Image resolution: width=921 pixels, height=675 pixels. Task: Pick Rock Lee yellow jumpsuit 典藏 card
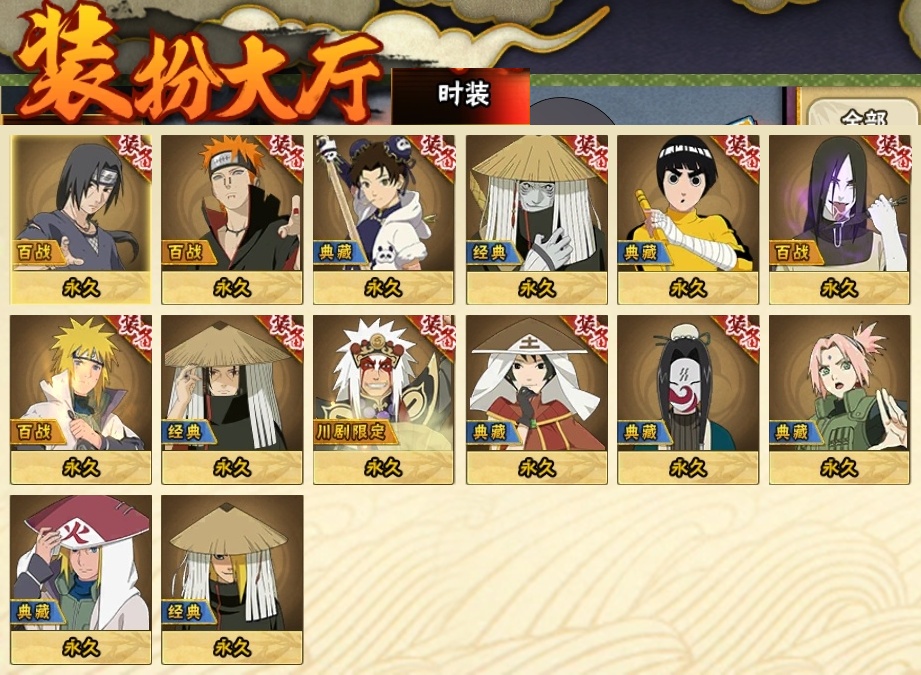click(x=688, y=220)
